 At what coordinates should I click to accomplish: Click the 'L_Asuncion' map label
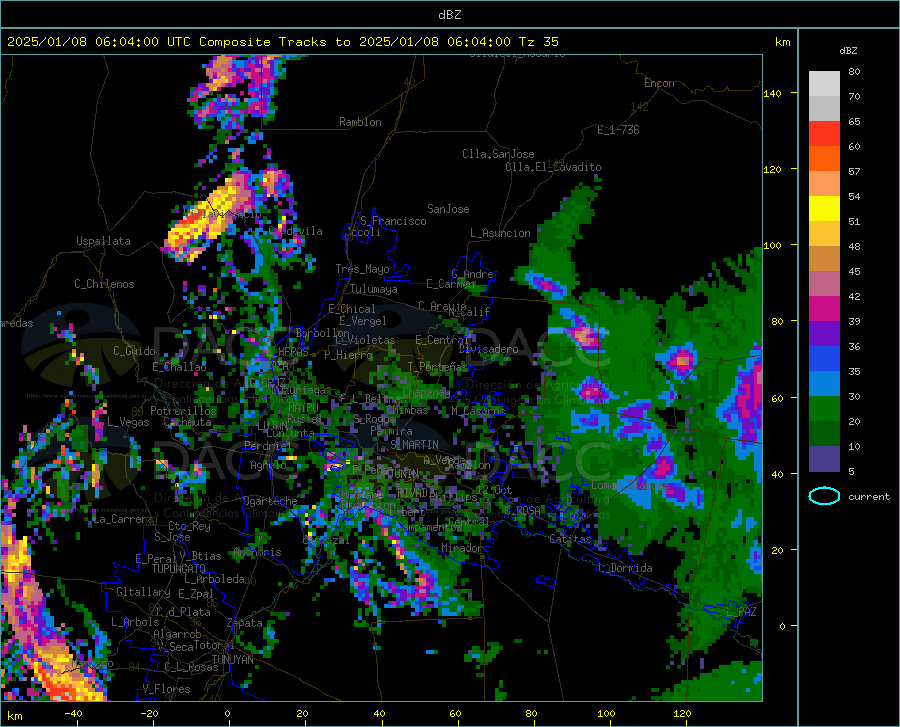point(500,233)
